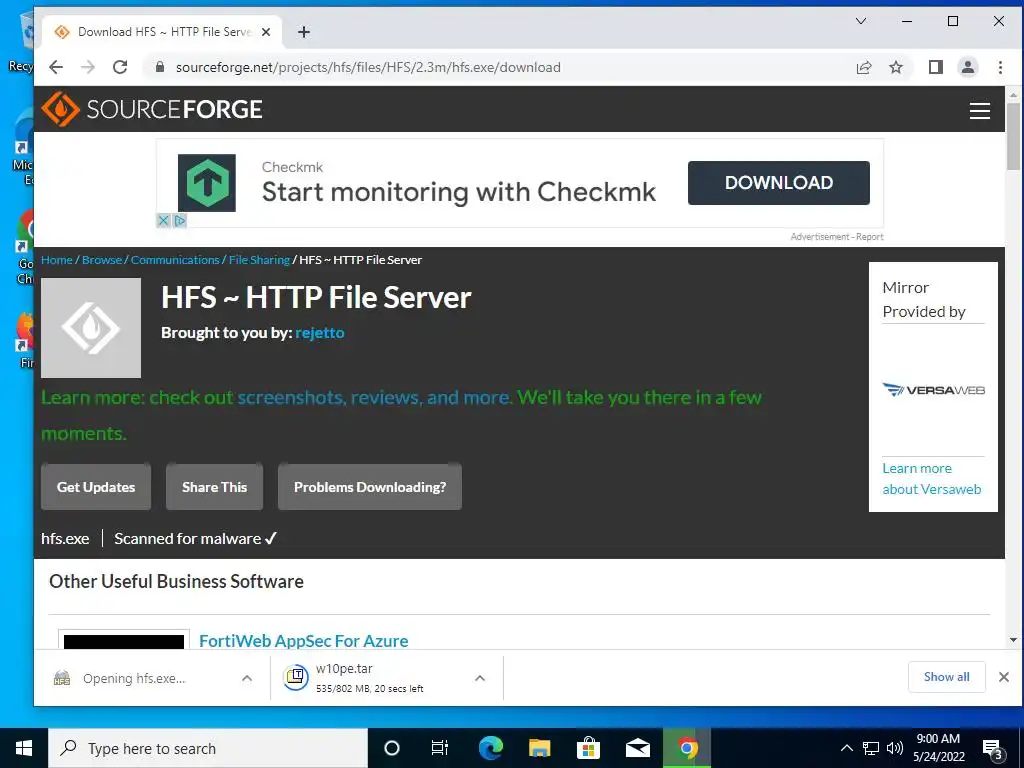Click the Share This button
This screenshot has height=768, width=1024.
[x=214, y=487]
